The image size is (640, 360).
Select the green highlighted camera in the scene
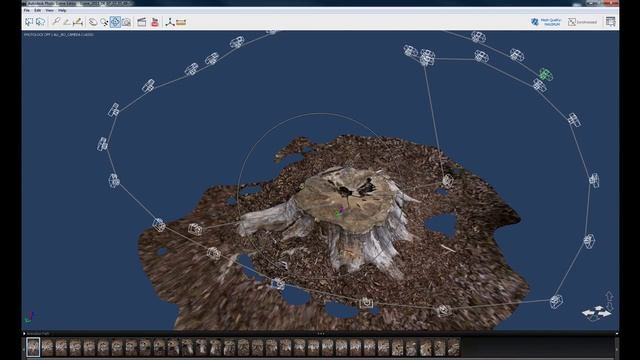coord(546,74)
